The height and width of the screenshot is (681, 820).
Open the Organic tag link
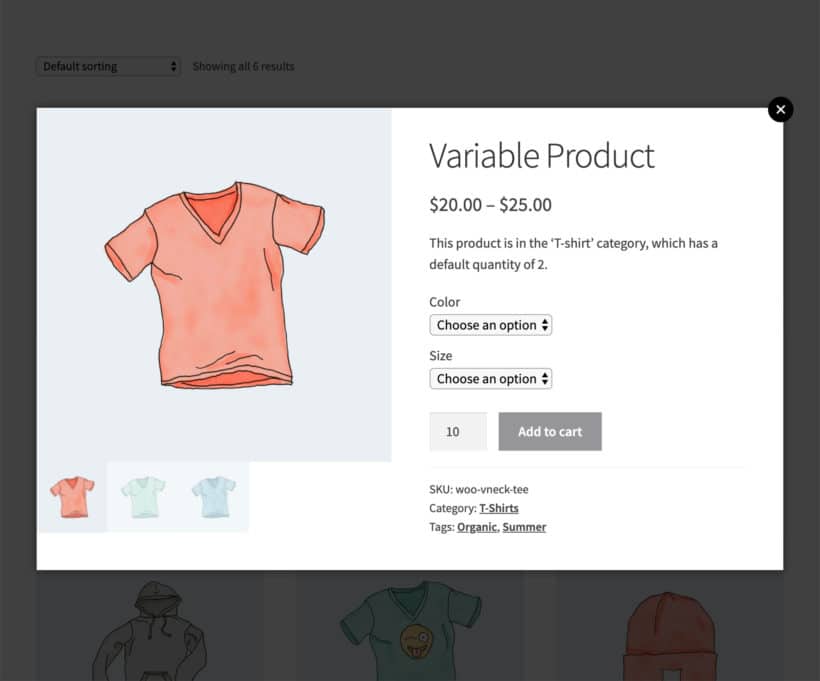(476, 527)
